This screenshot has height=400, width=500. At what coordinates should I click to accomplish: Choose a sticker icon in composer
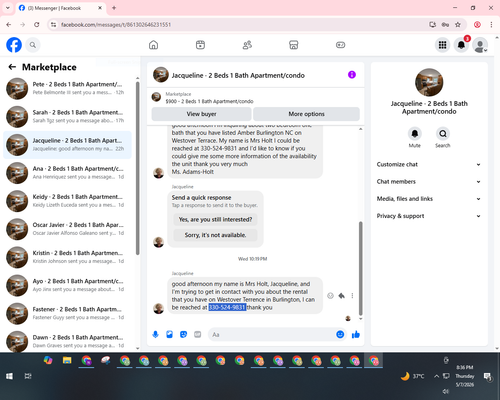183,334
